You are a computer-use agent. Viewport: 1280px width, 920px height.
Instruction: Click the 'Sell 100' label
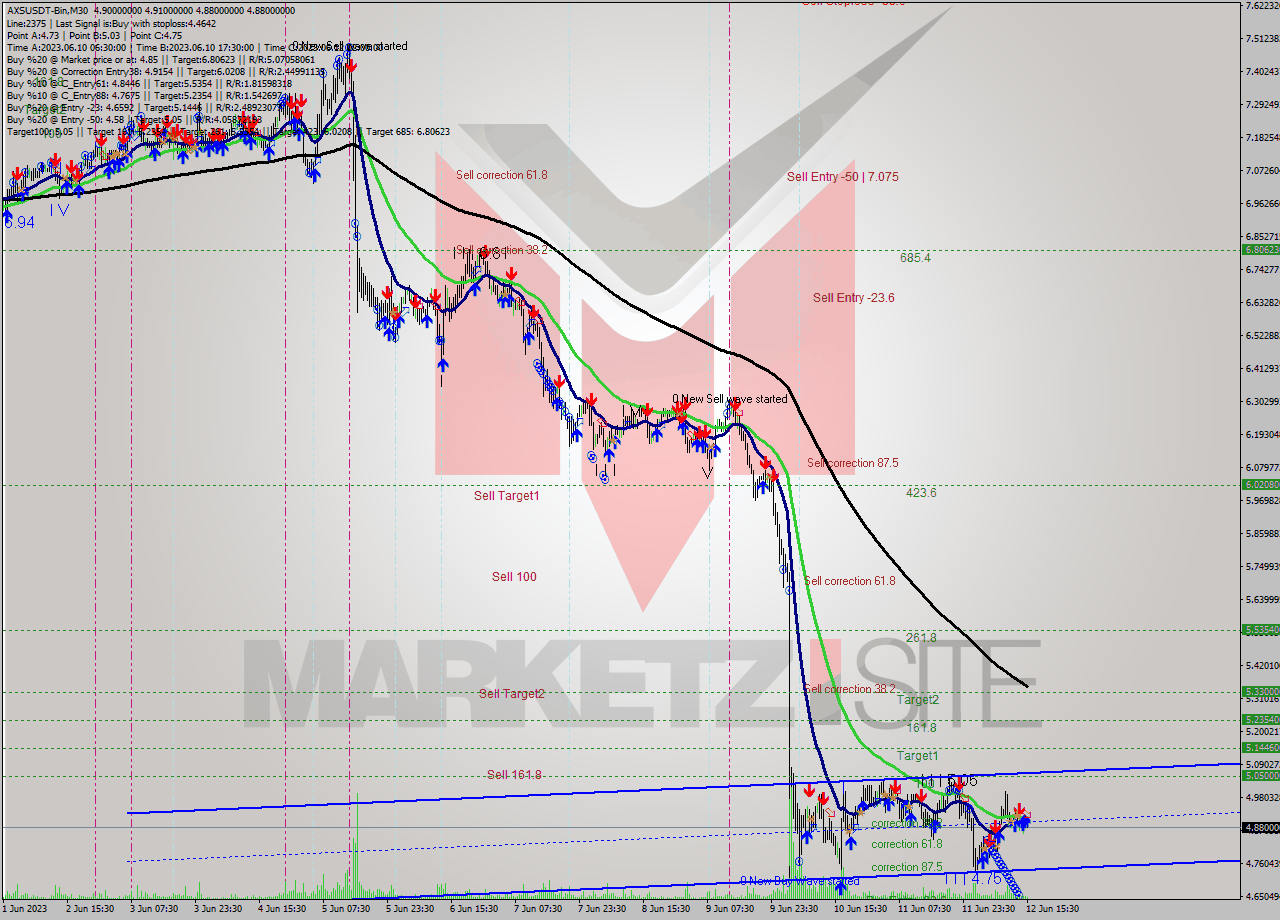(514, 576)
